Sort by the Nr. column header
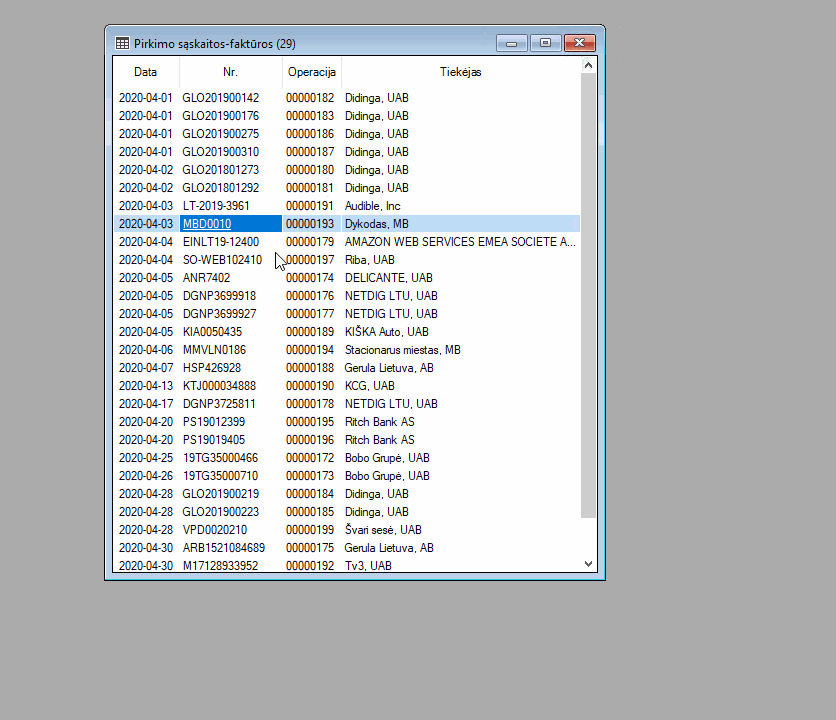This screenshot has height=720, width=836. click(x=230, y=72)
